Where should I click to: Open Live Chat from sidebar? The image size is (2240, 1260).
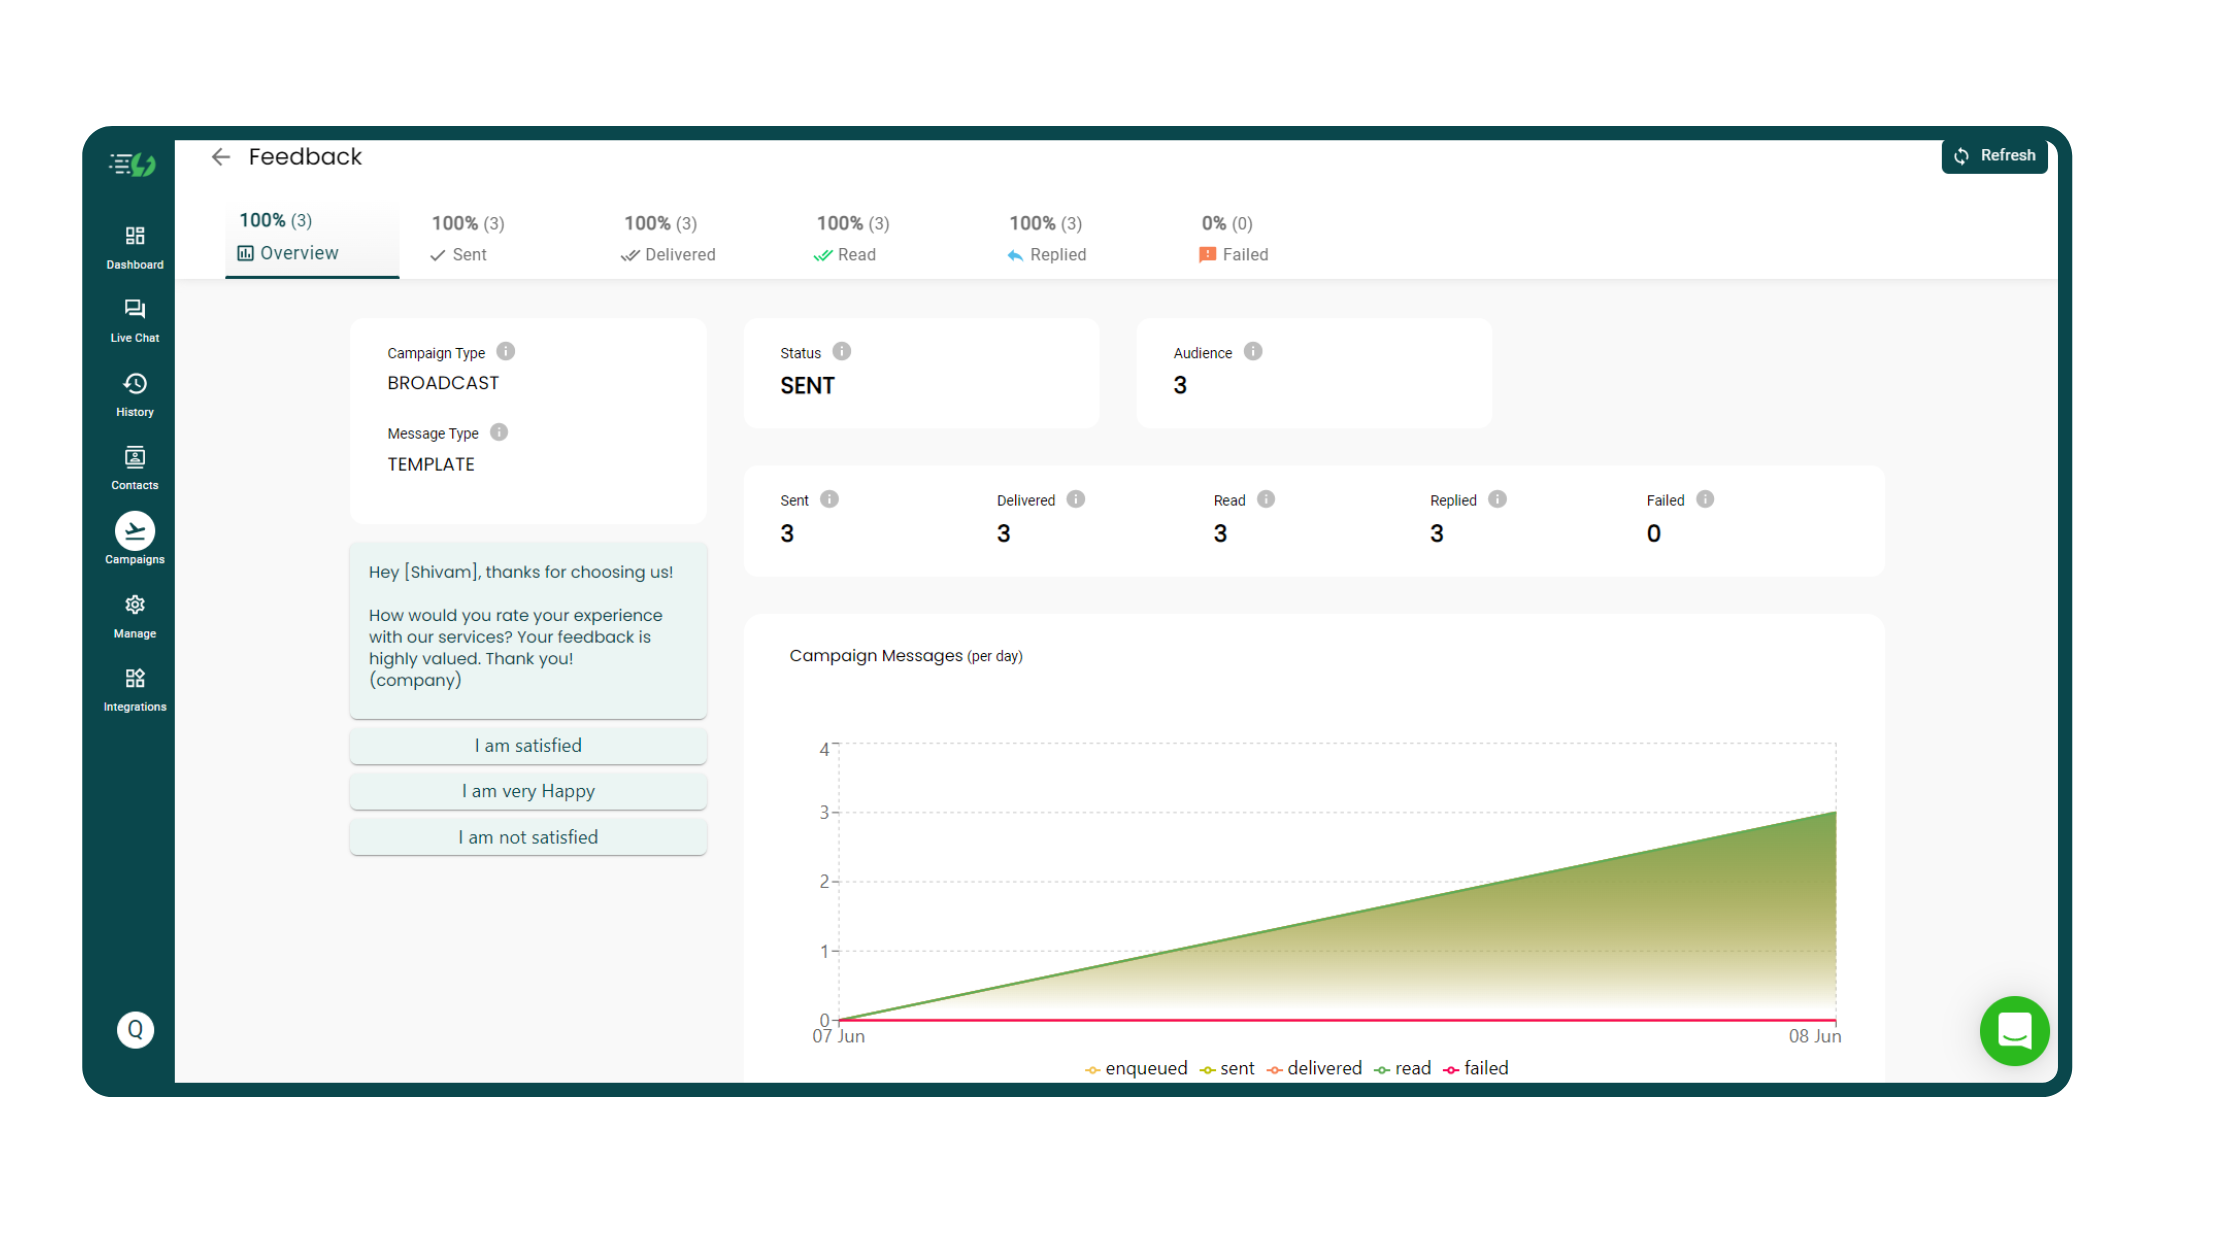coord(135,320)
